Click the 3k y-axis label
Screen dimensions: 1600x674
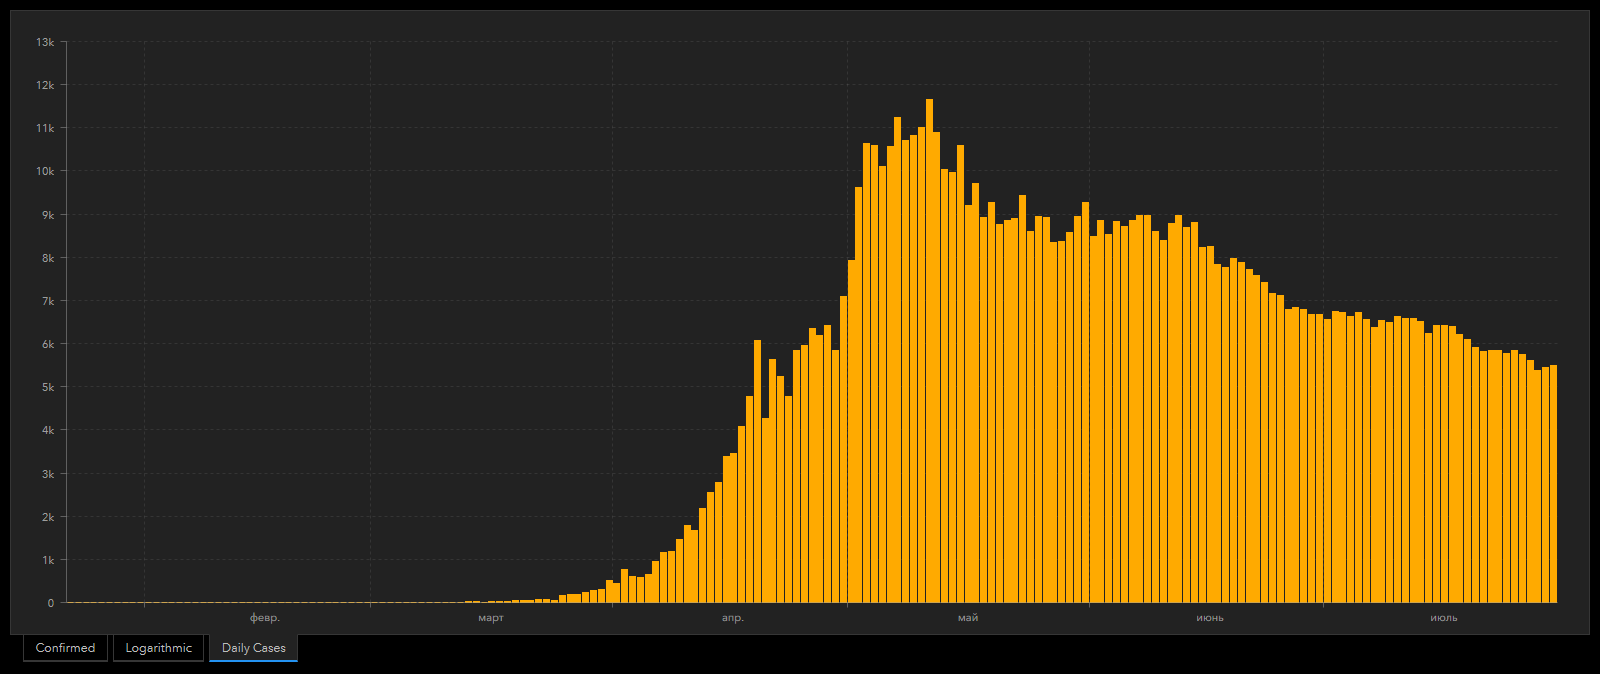tap(48, 474)
